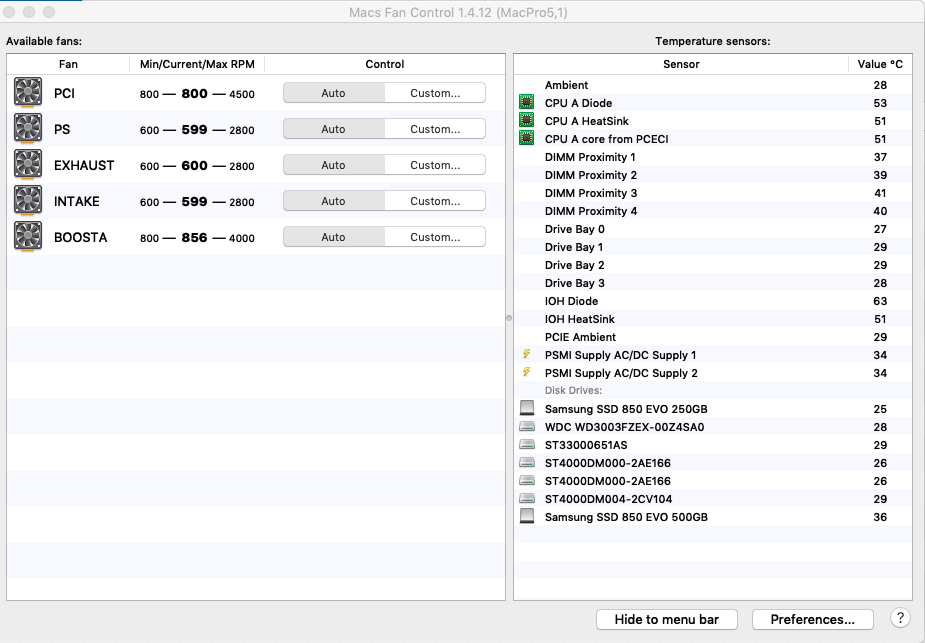Select PCIE Ambient sensor row

(x=713, y=337)
